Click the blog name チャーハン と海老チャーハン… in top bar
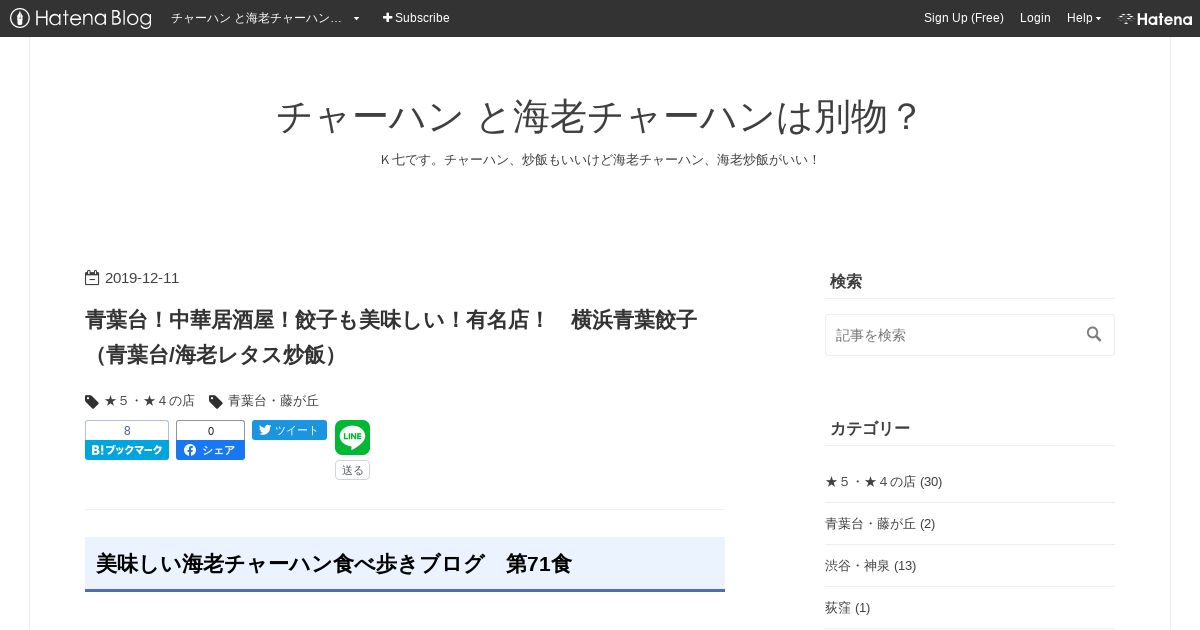Viewport: 1200px width, 630px height. pos(257,18)
